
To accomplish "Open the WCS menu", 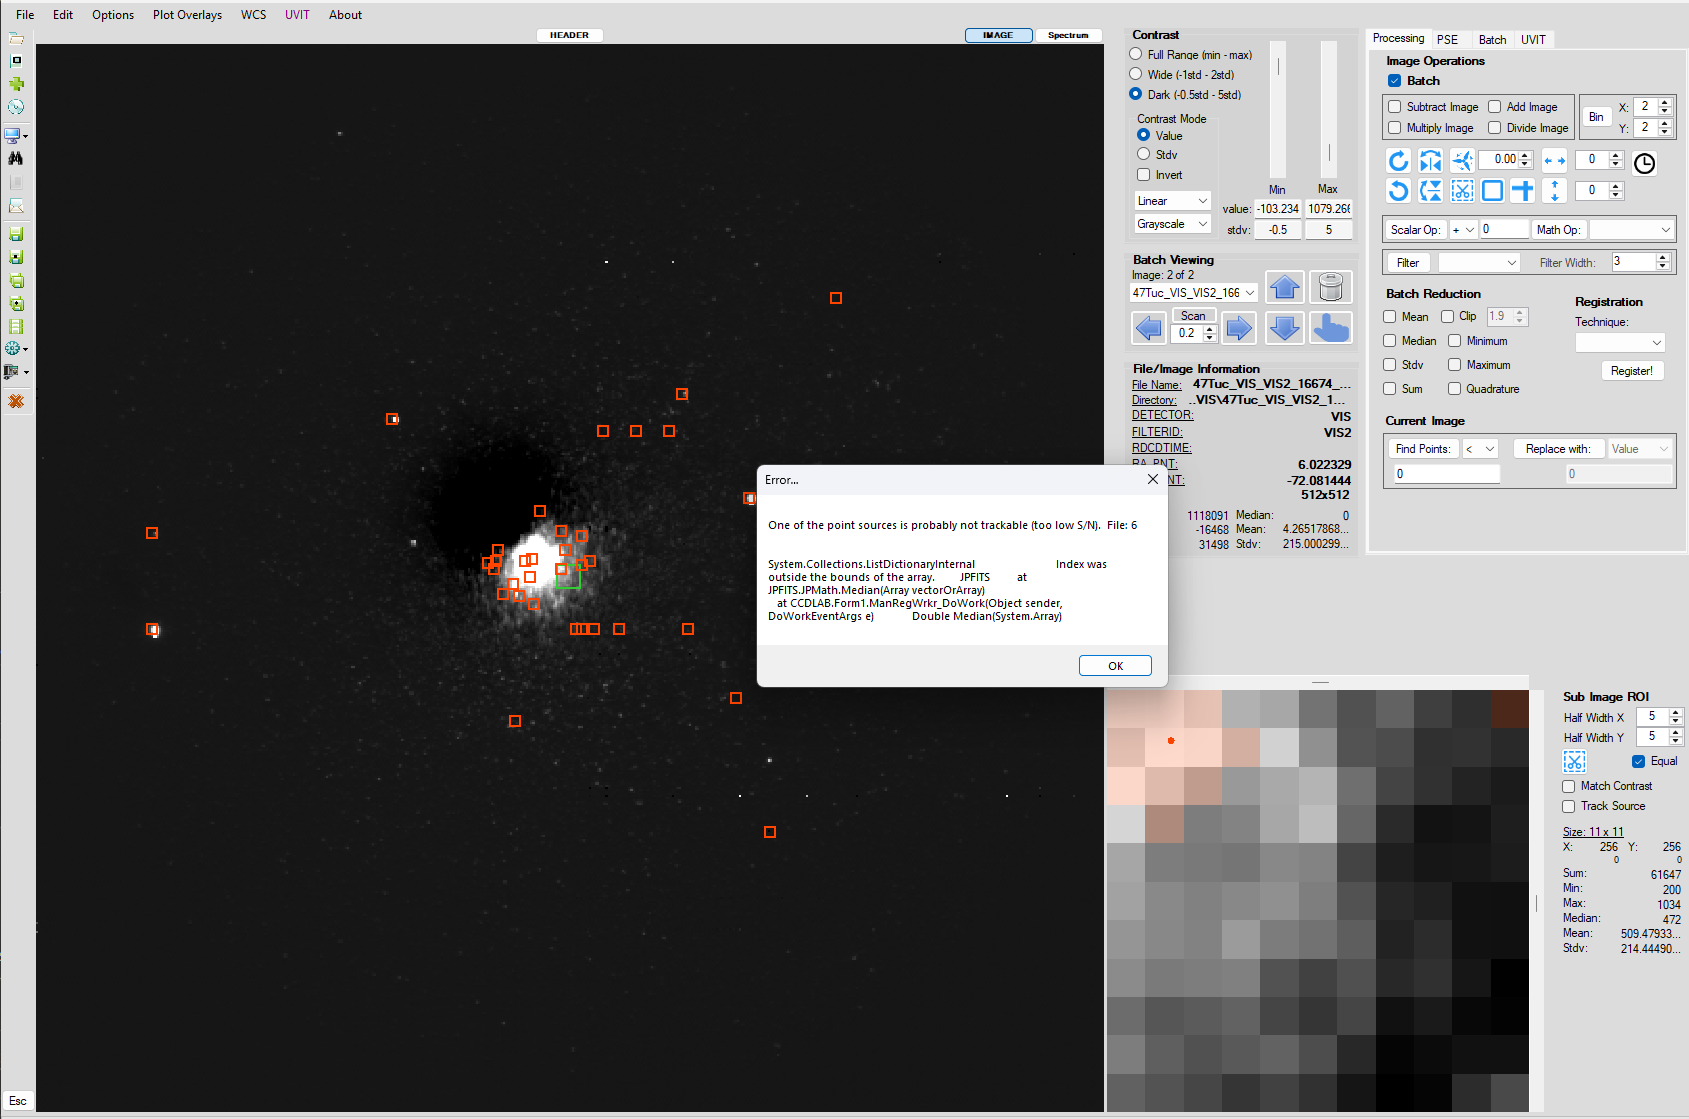I will (253, 15).
